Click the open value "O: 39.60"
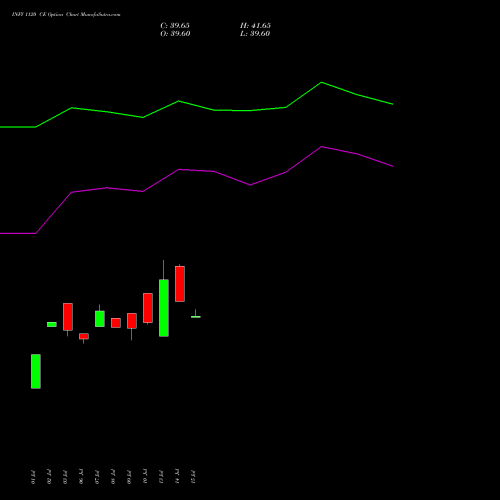 [175, 34]
